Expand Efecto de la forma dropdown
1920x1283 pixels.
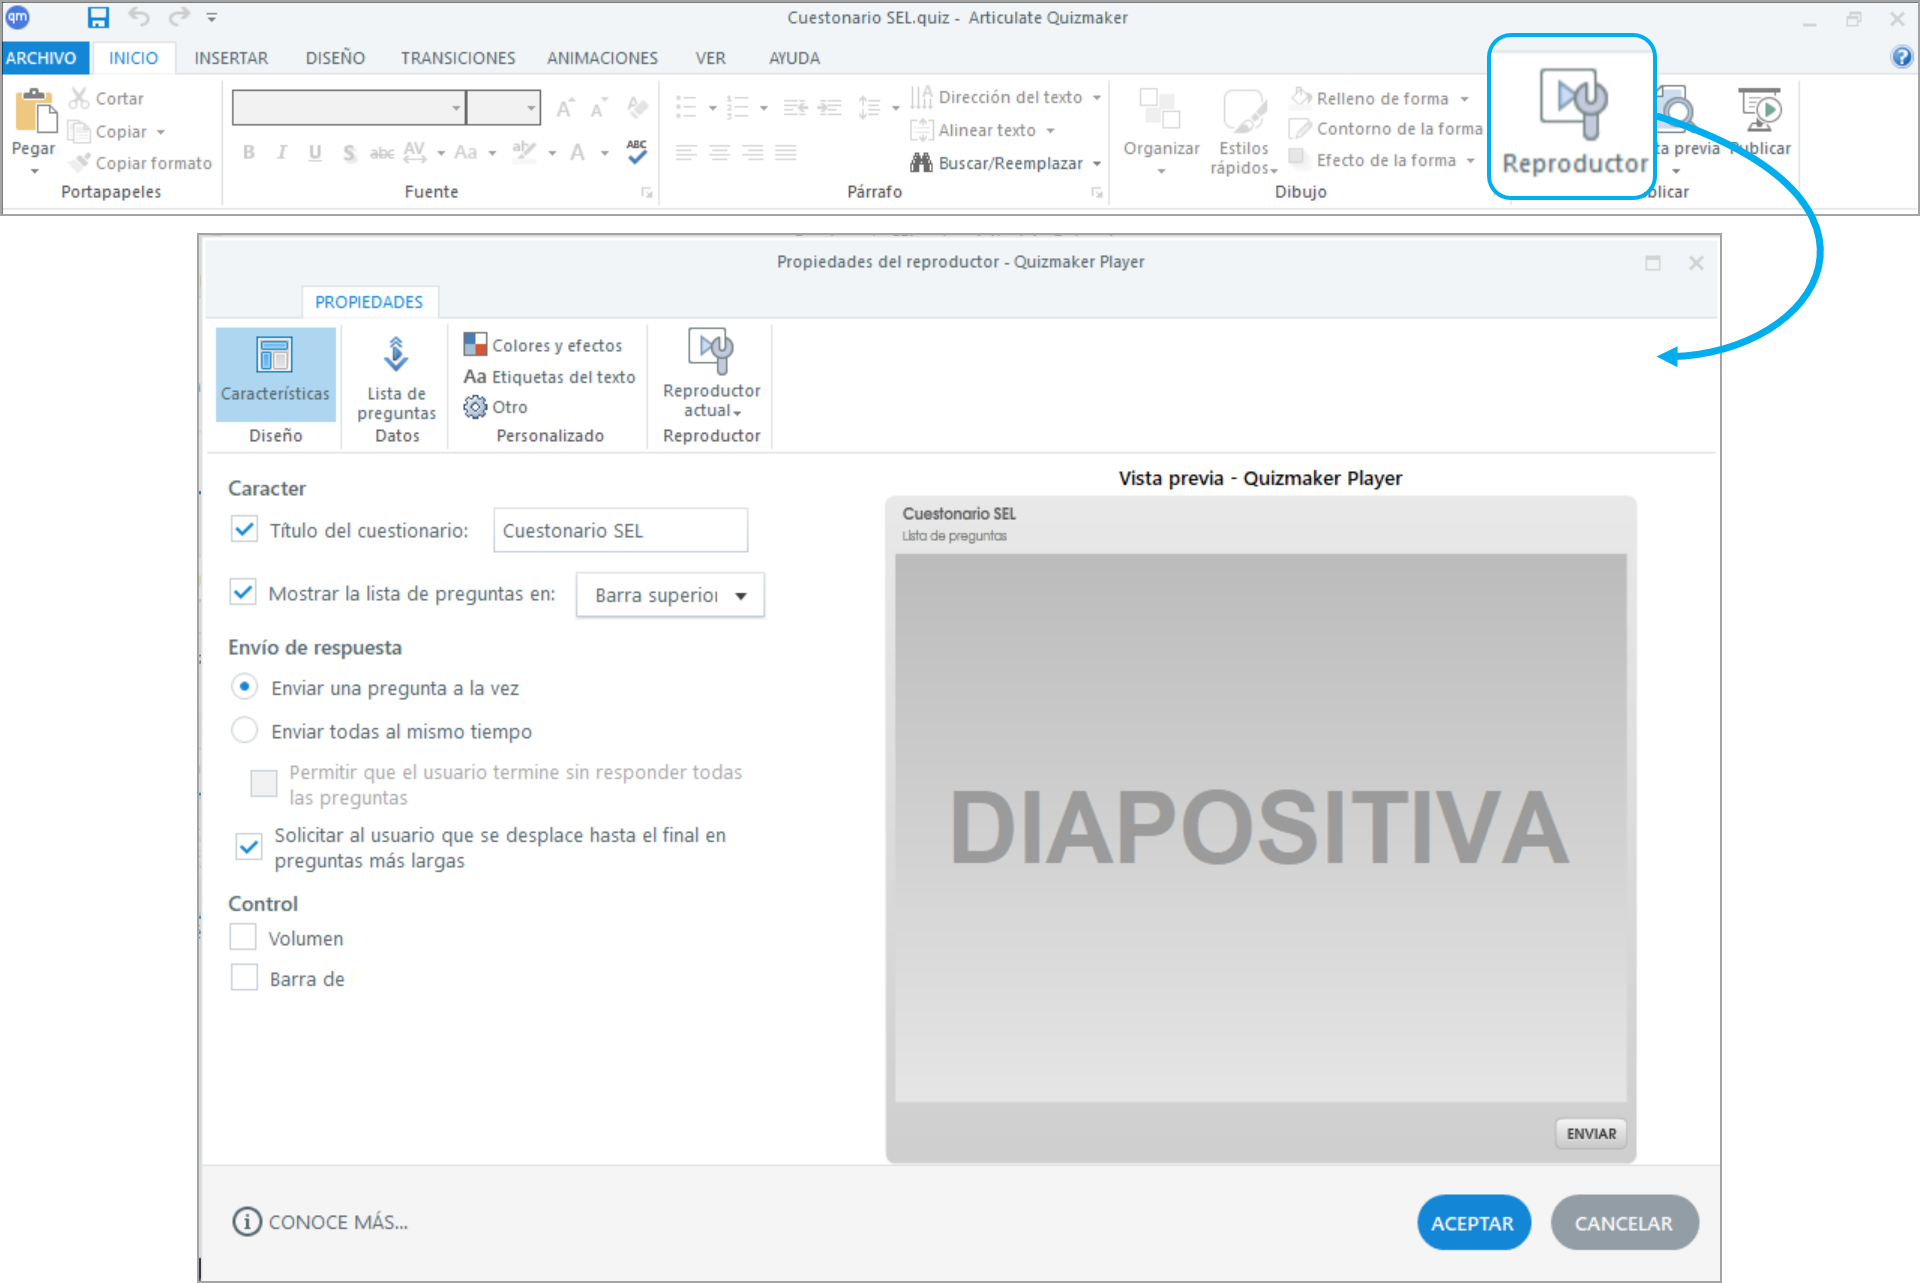[1471, 161]
